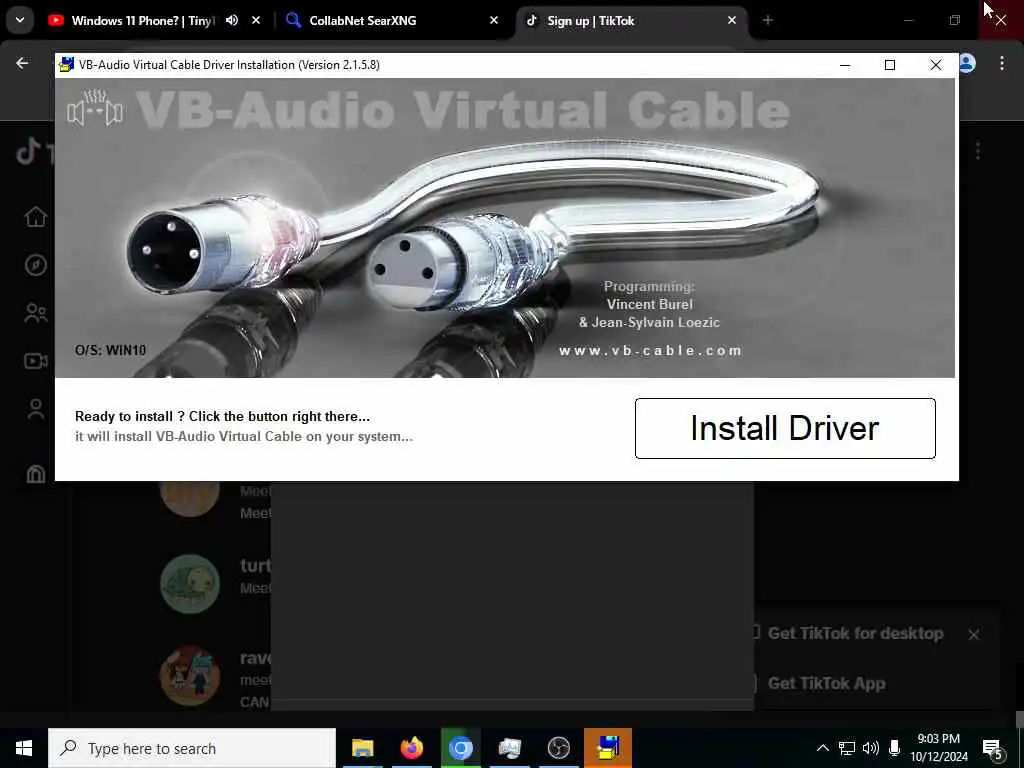Open File Explorer from the taskbar

click(362, 748)
